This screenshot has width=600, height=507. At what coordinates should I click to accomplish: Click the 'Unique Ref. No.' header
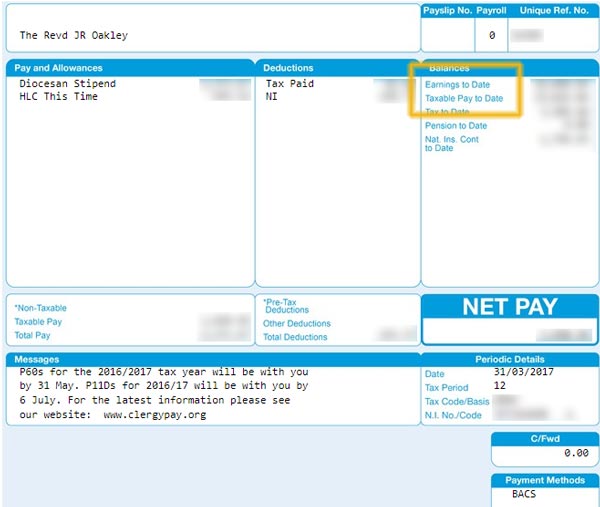[x=554, y=11]
